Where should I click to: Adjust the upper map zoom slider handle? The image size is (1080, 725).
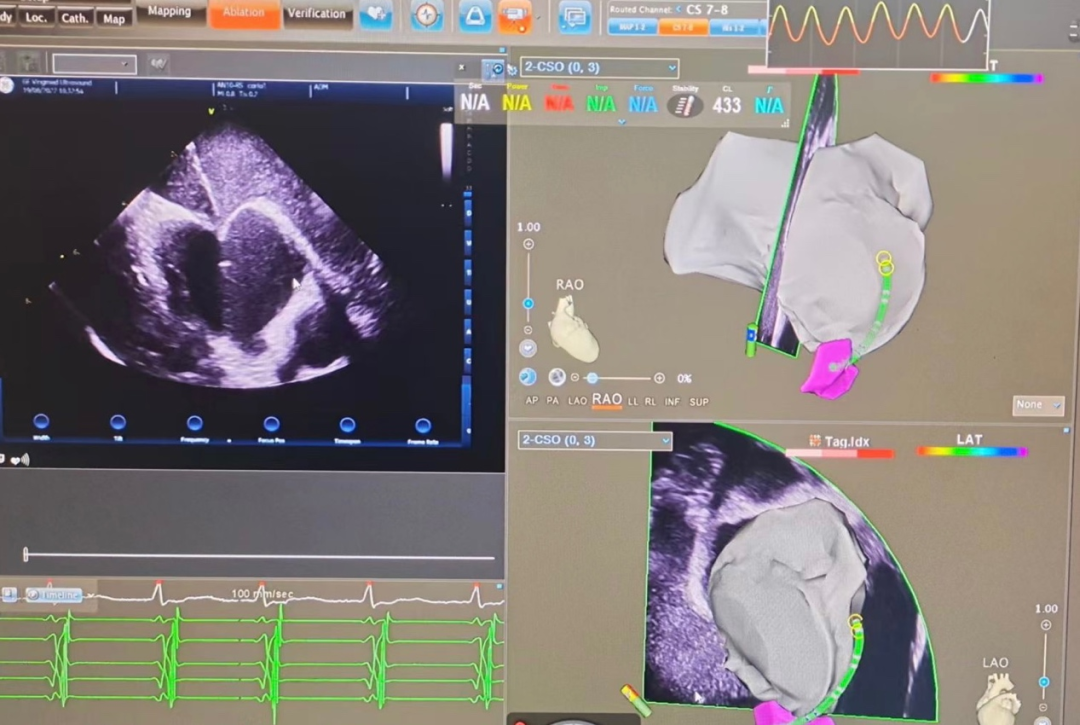[528, 304]
